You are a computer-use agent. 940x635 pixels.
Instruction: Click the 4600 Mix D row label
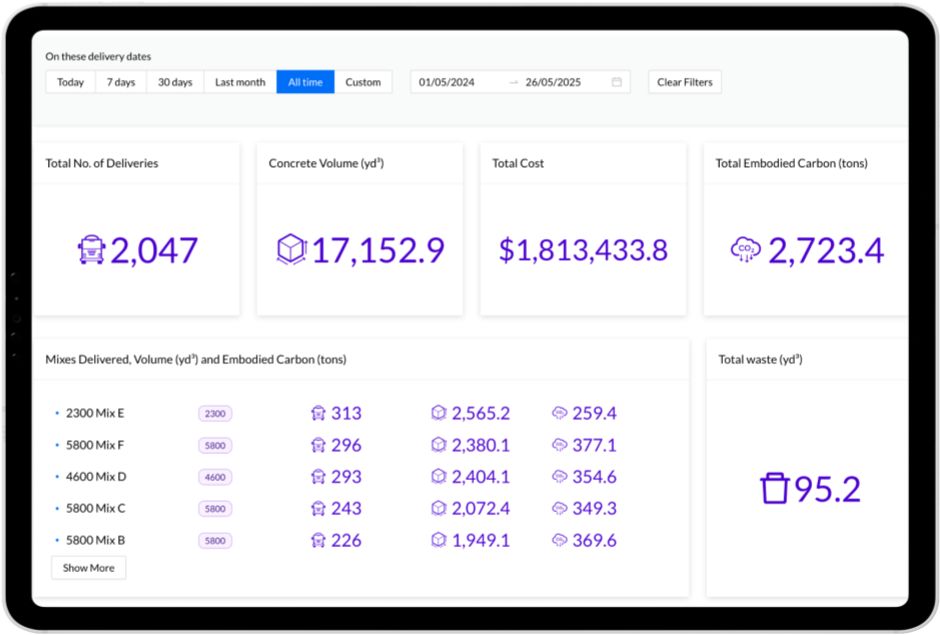96,477
